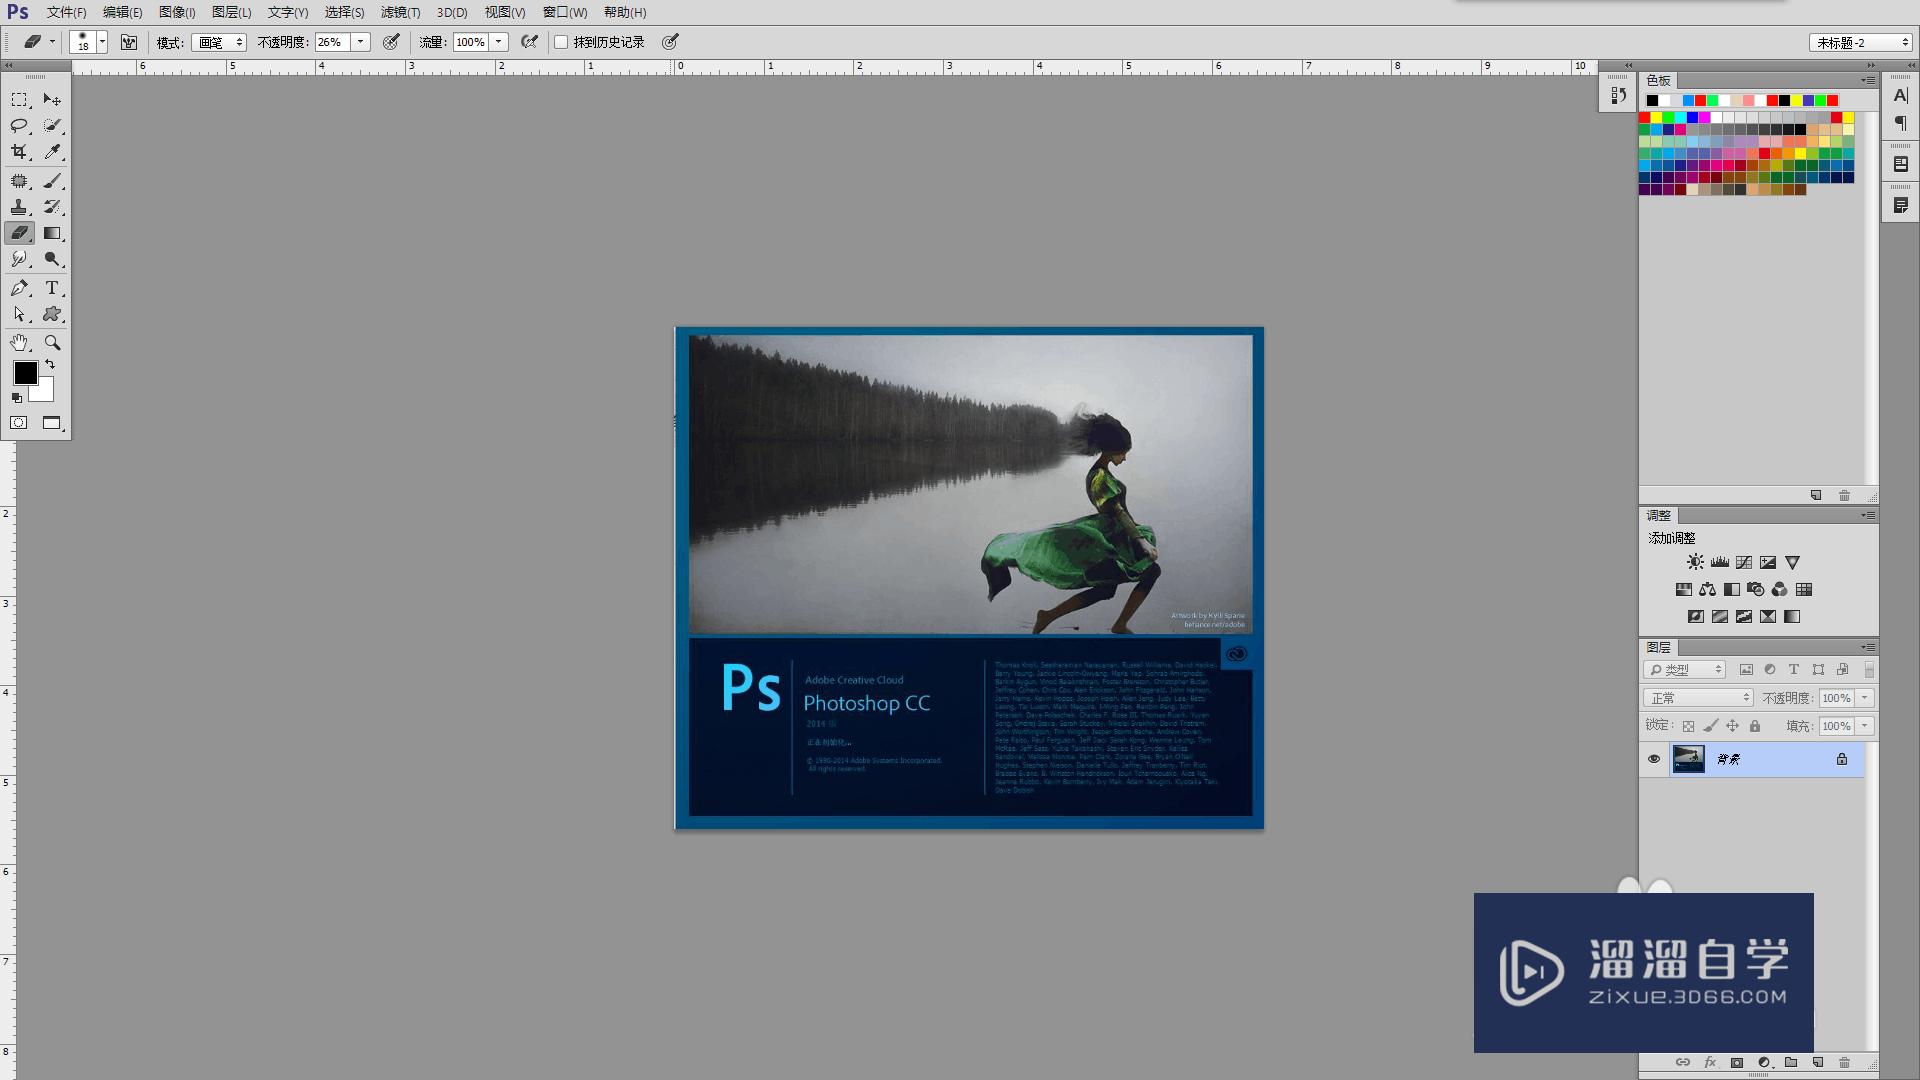Add a Brightness/Contrast adjustment

pyautogui.click(x=1695, y=562)
